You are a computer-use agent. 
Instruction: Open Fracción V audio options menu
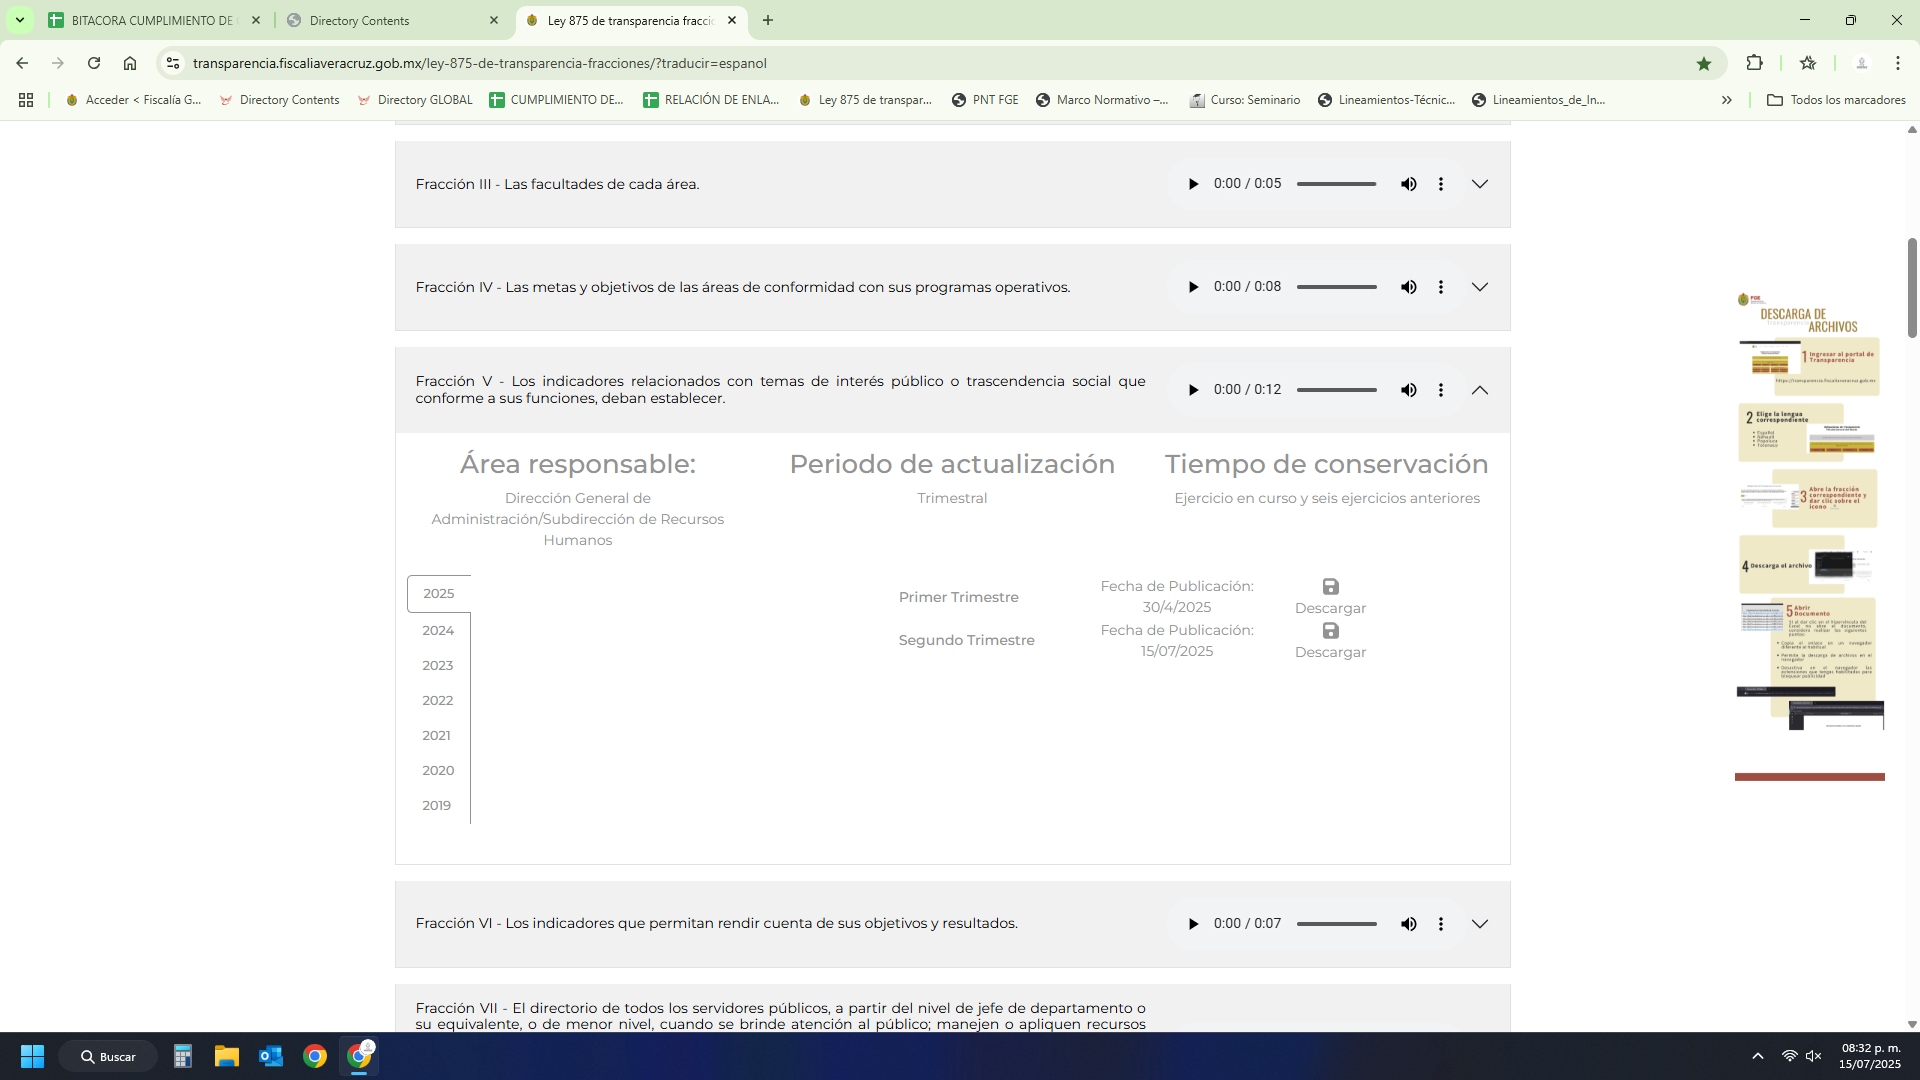coord(1440,390)
